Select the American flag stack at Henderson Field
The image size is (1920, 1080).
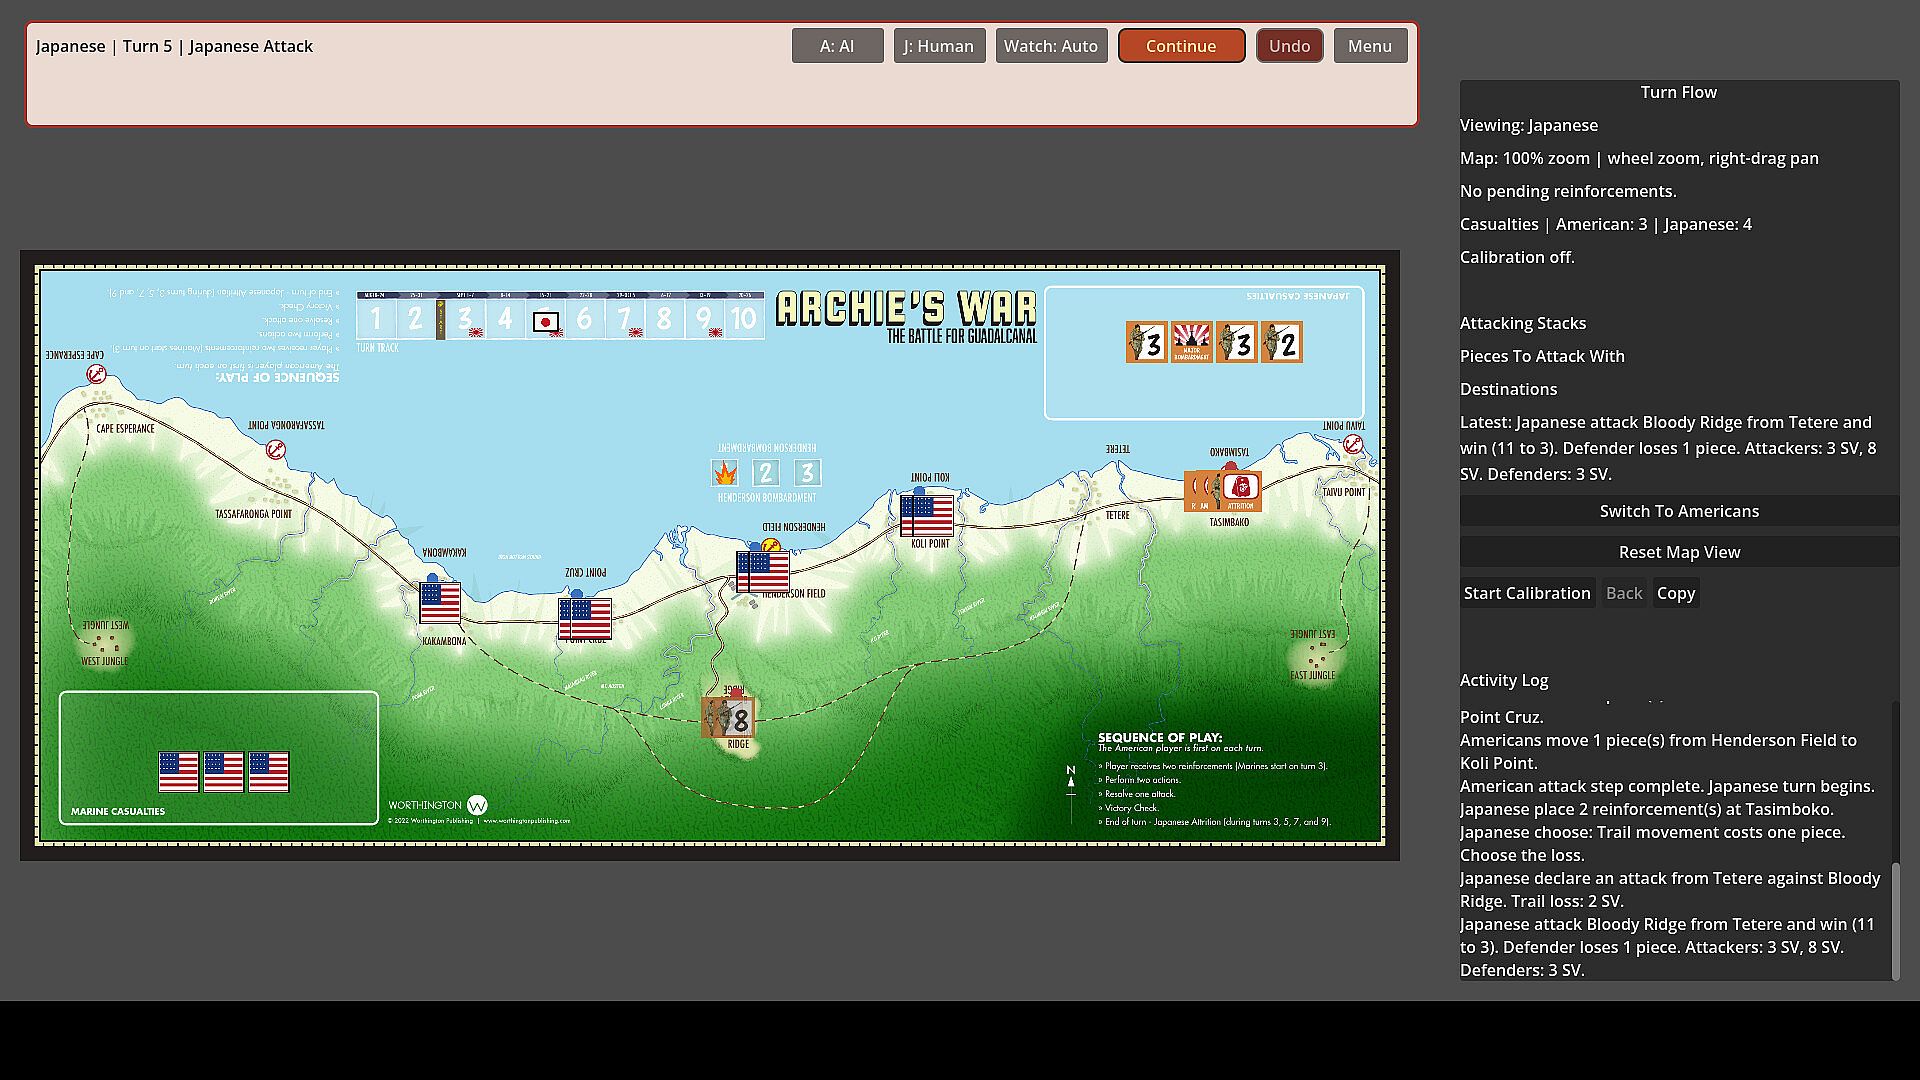[763, 572]
